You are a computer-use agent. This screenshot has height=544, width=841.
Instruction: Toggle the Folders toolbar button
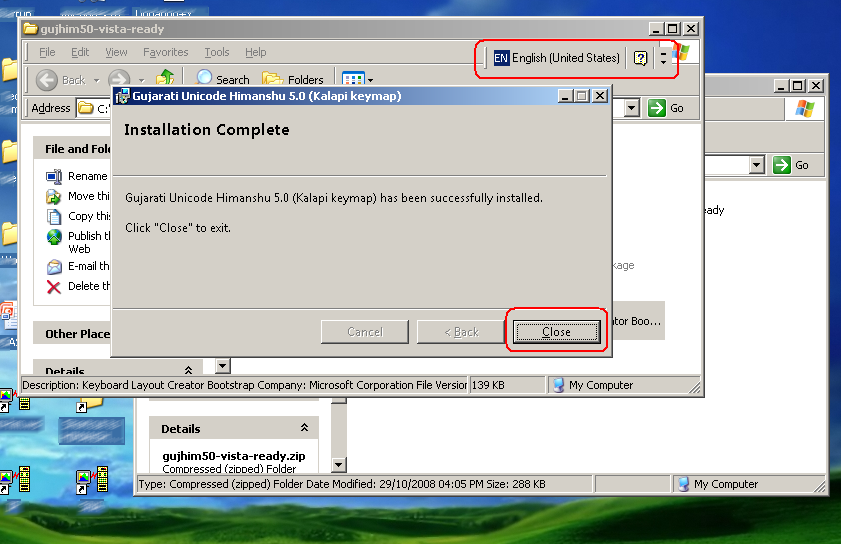point(293,79)
